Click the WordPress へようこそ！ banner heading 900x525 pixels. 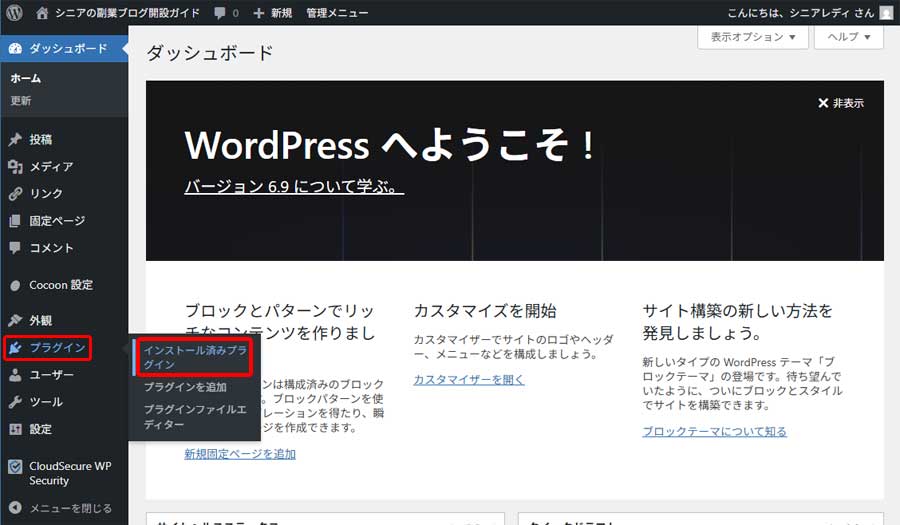coord(390,145)
